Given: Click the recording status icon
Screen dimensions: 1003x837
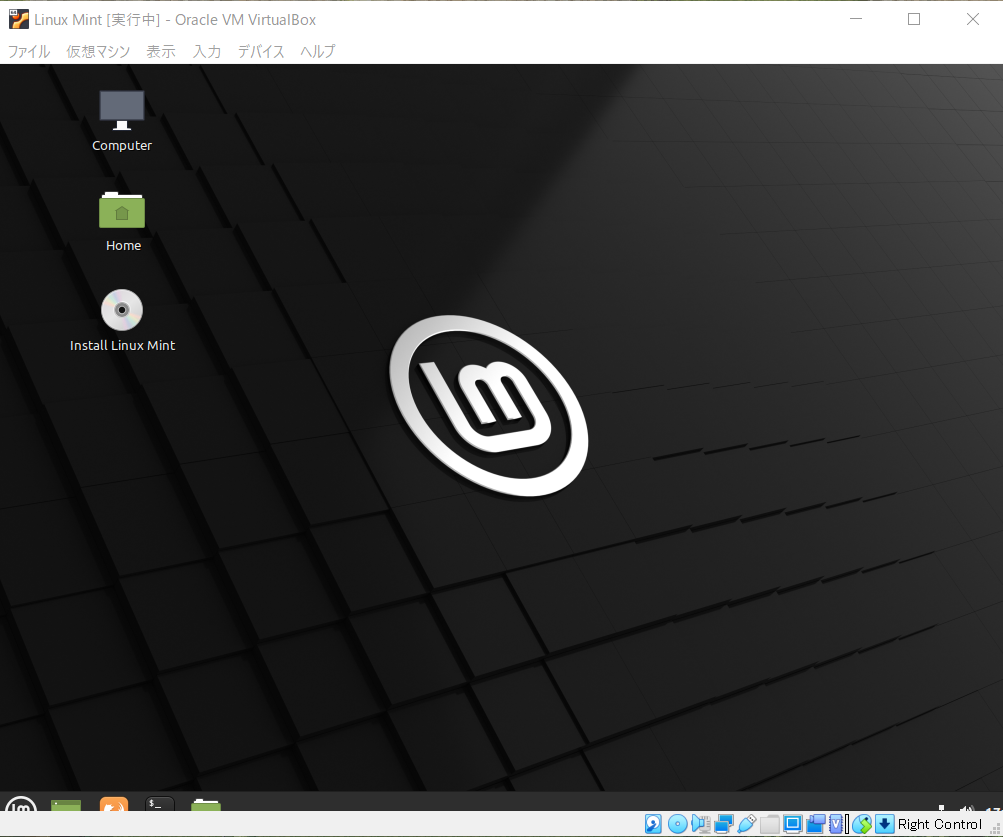Looking at the screenshot, I should (816, 824).
